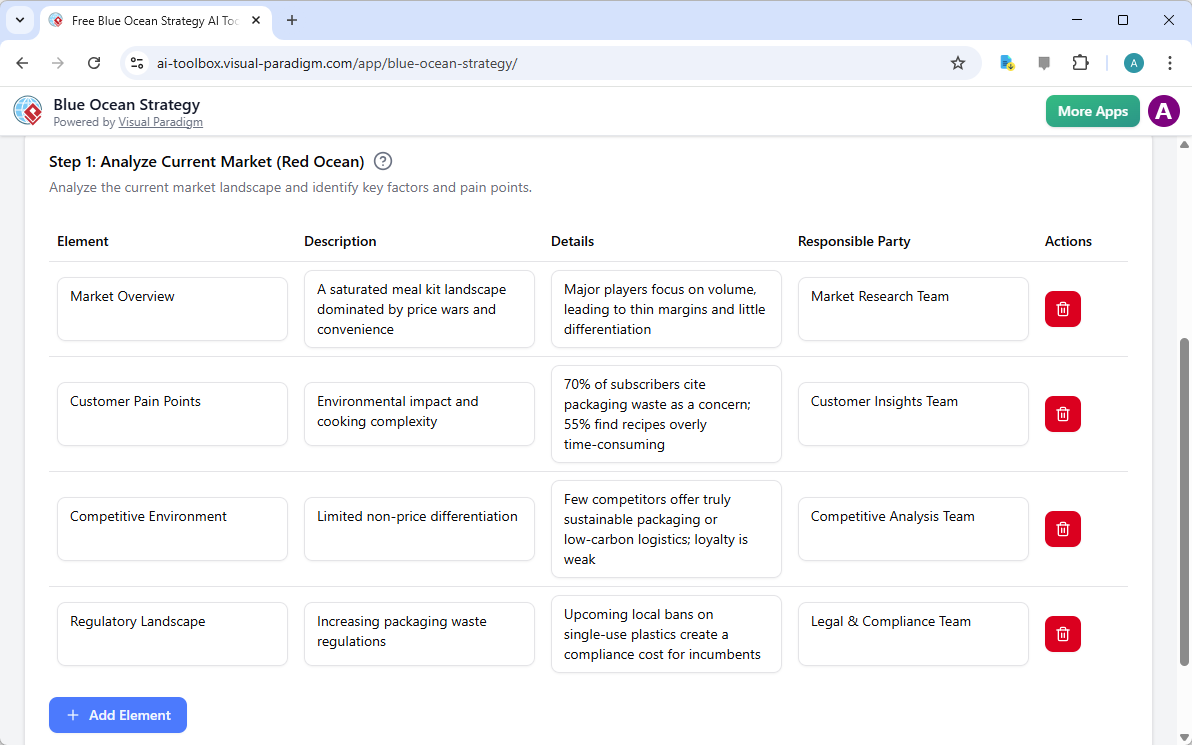Bookmark this page with the star icon
This screenshot has height=745, width=1192.
coord(958,62)
